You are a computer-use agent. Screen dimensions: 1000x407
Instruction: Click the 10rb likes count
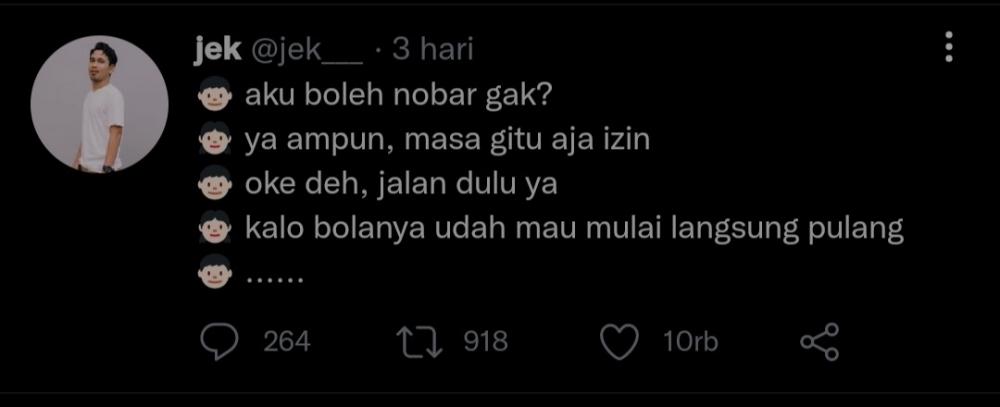coord(691,343)
